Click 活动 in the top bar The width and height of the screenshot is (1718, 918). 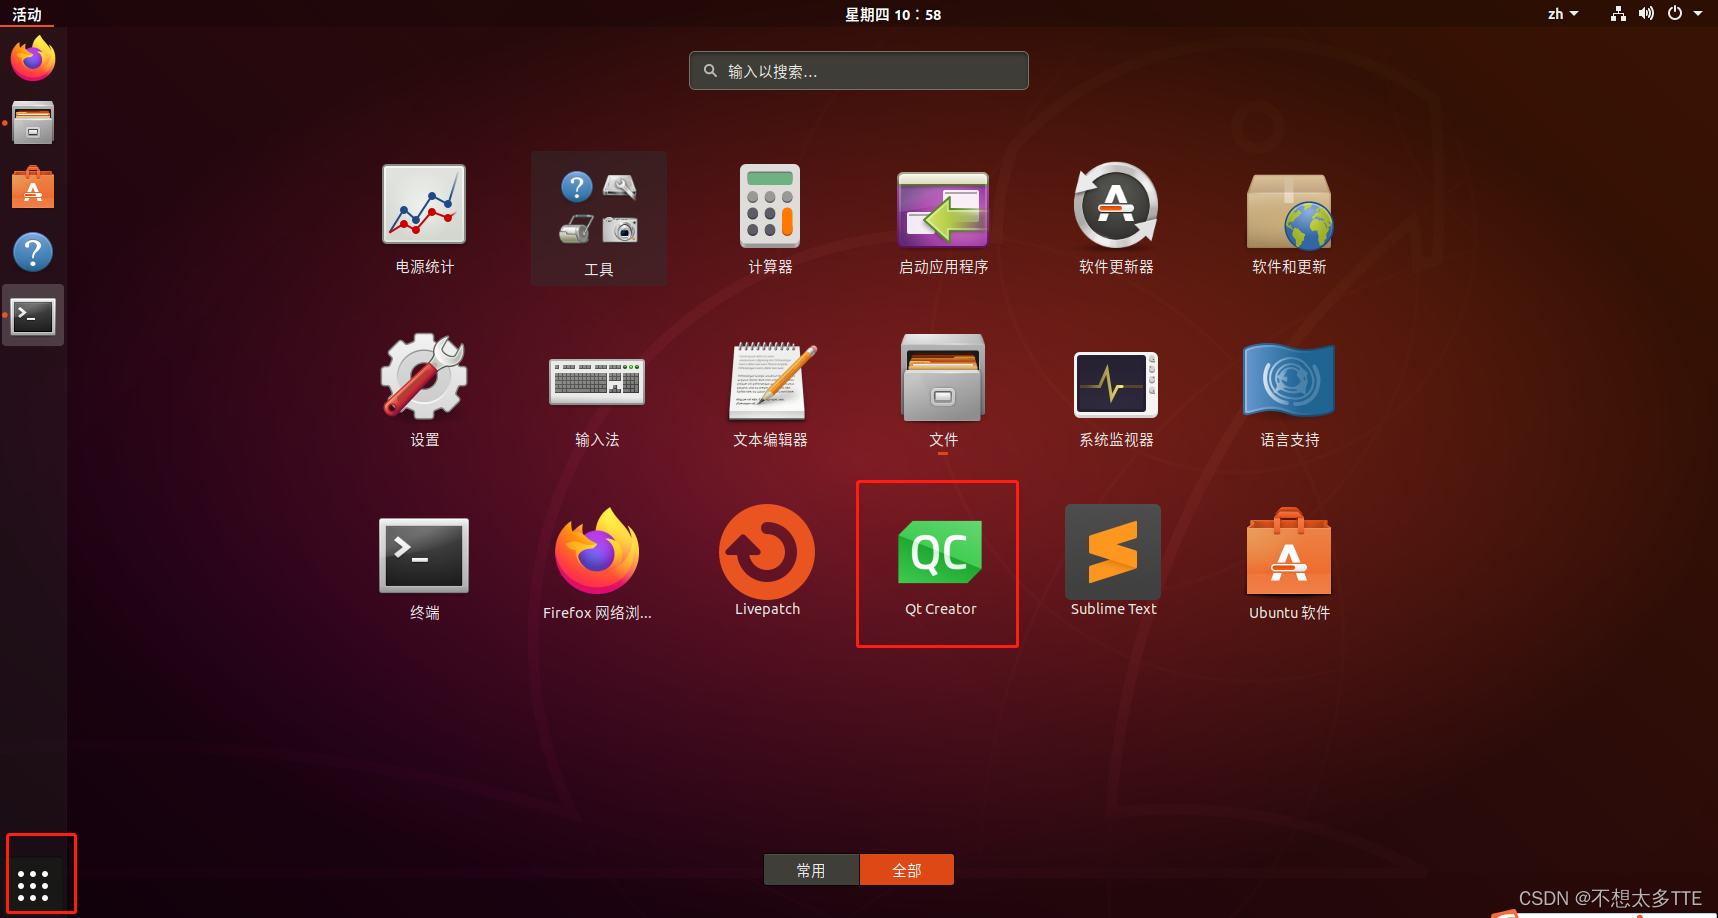point(26,14)
